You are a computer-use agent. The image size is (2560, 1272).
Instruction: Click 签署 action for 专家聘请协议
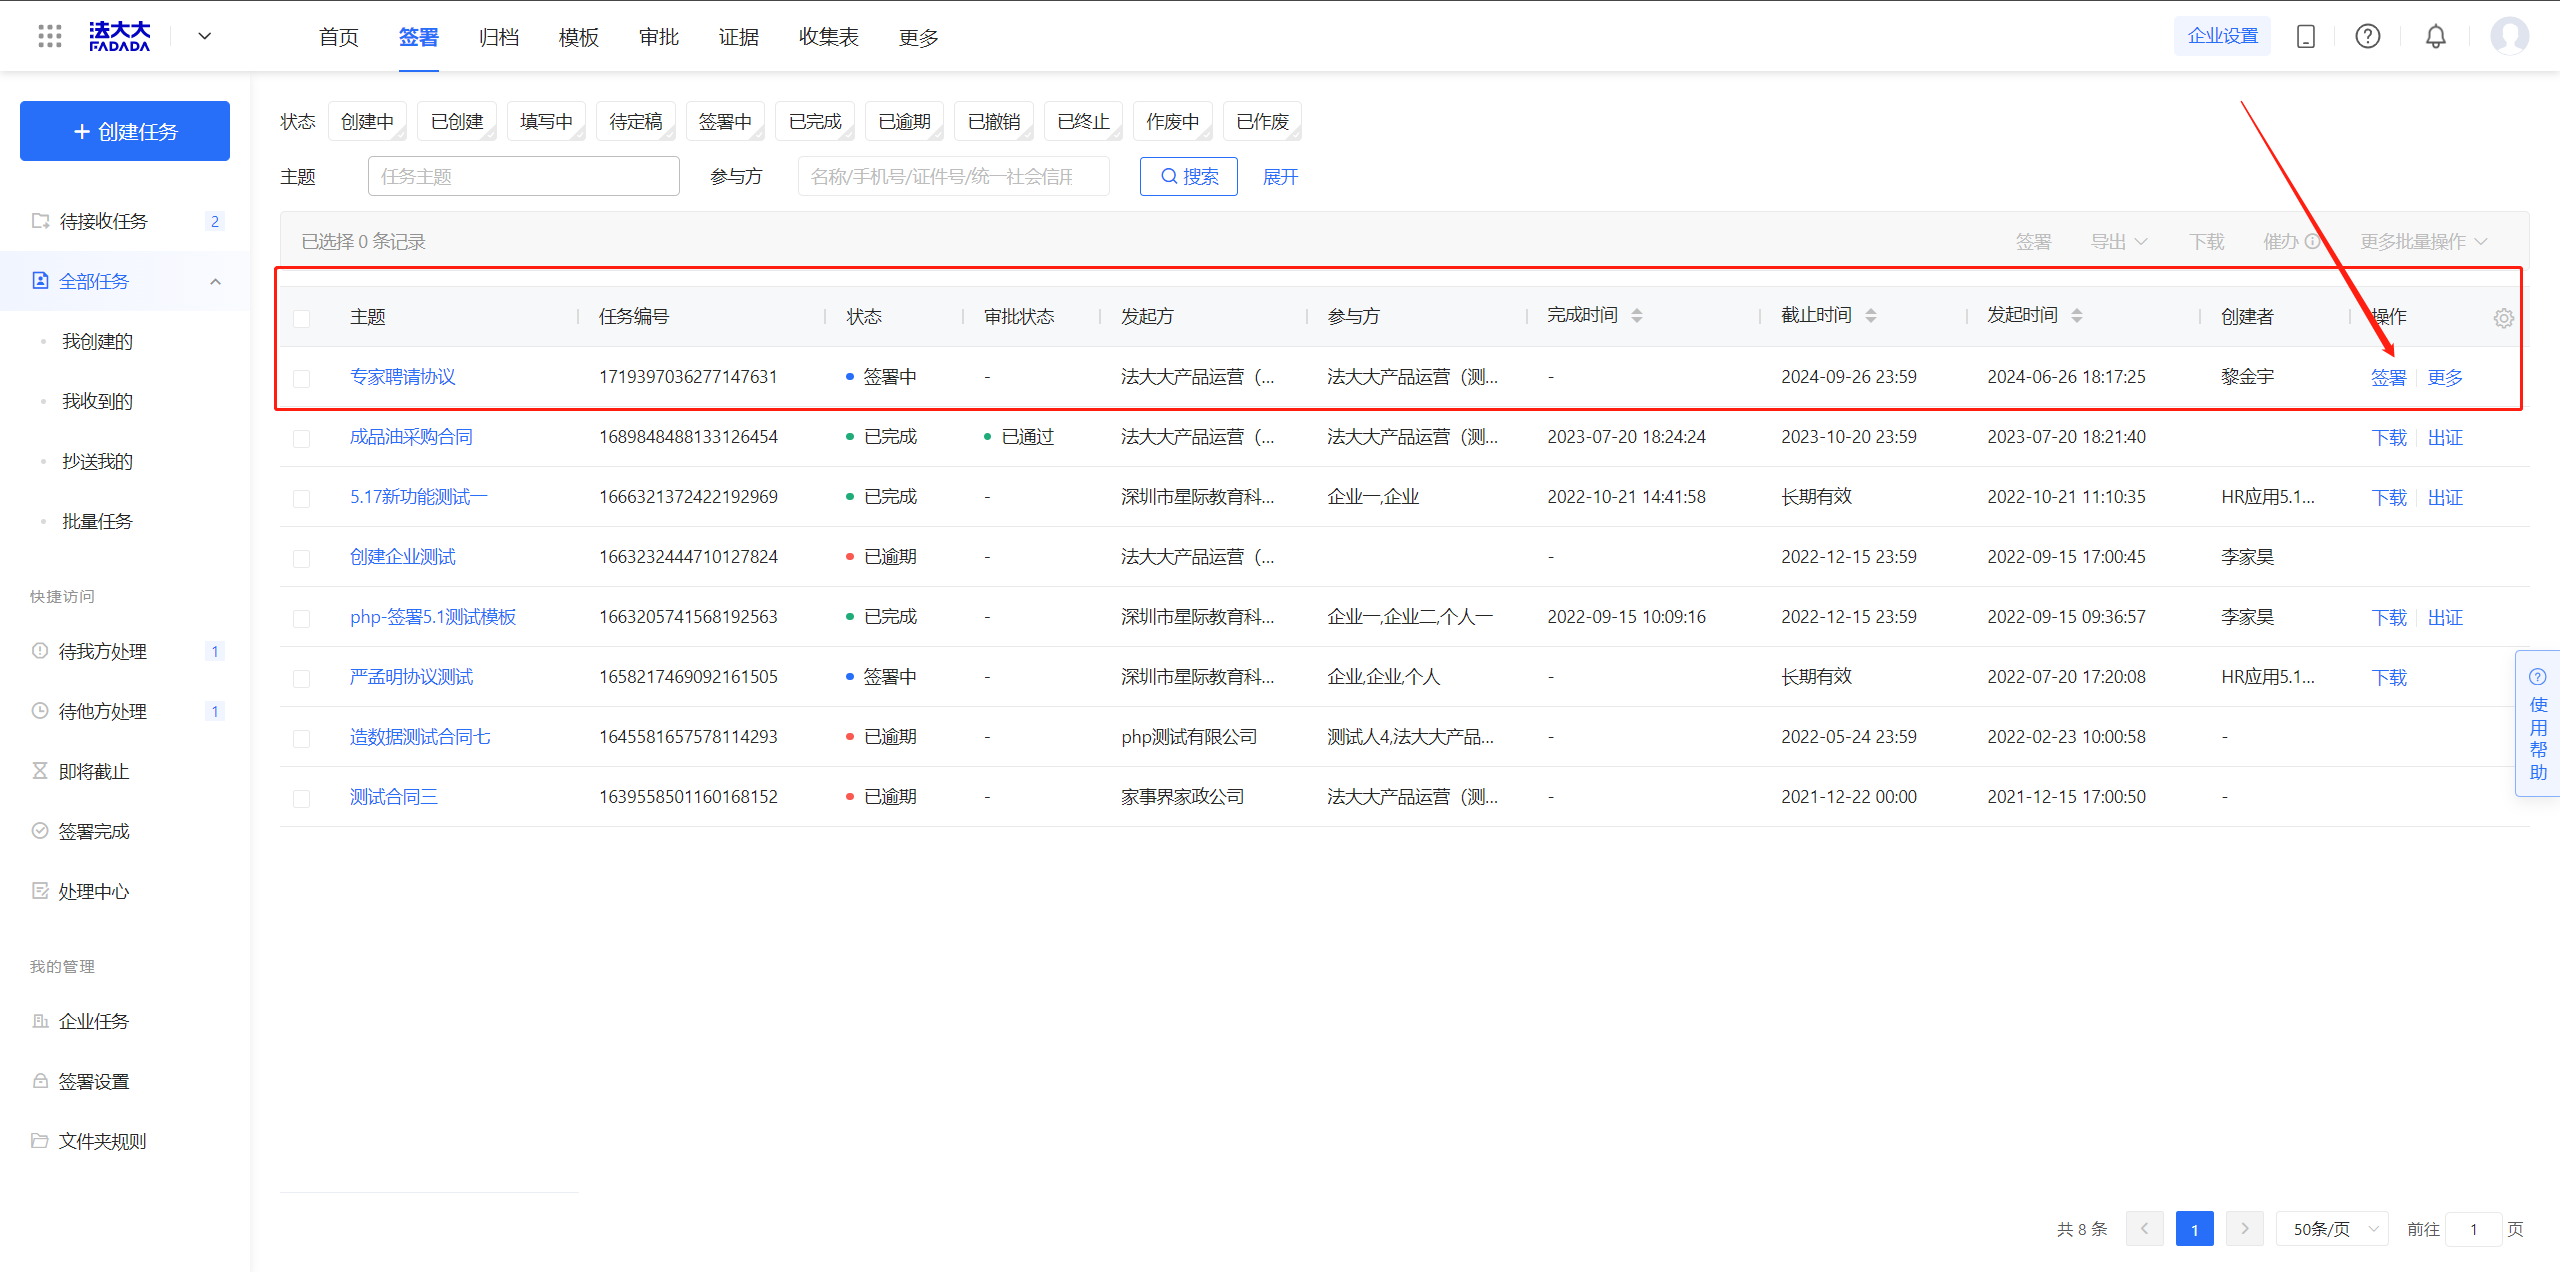2389,377
